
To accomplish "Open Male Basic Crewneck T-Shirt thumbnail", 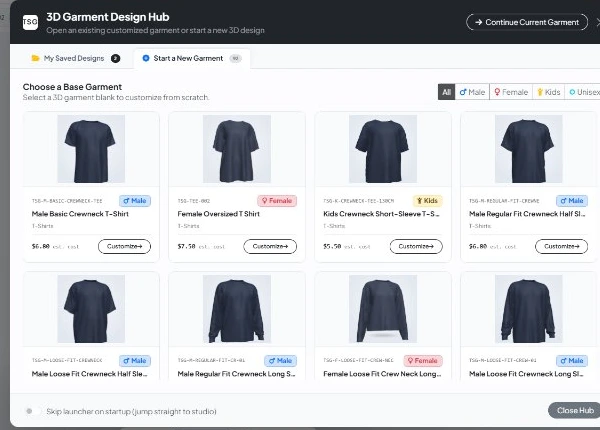I will [x=91, y=149].
